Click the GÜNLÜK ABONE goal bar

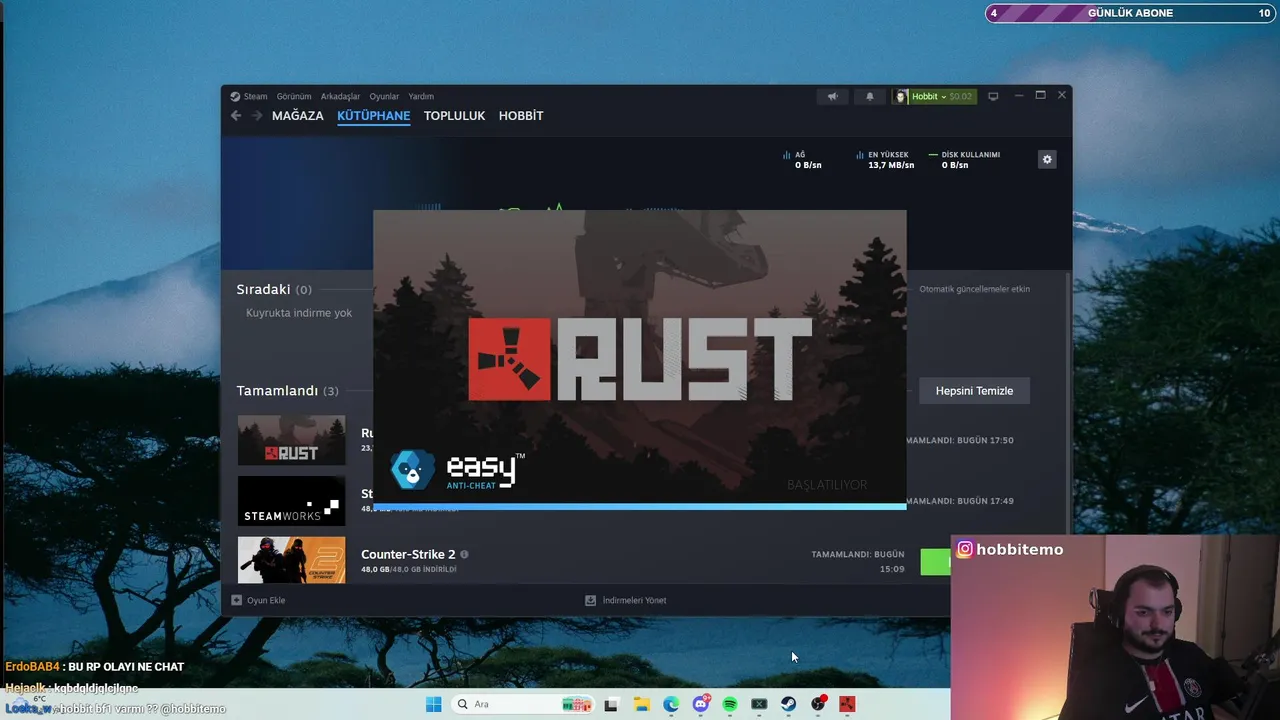[x=1130, y=13]
